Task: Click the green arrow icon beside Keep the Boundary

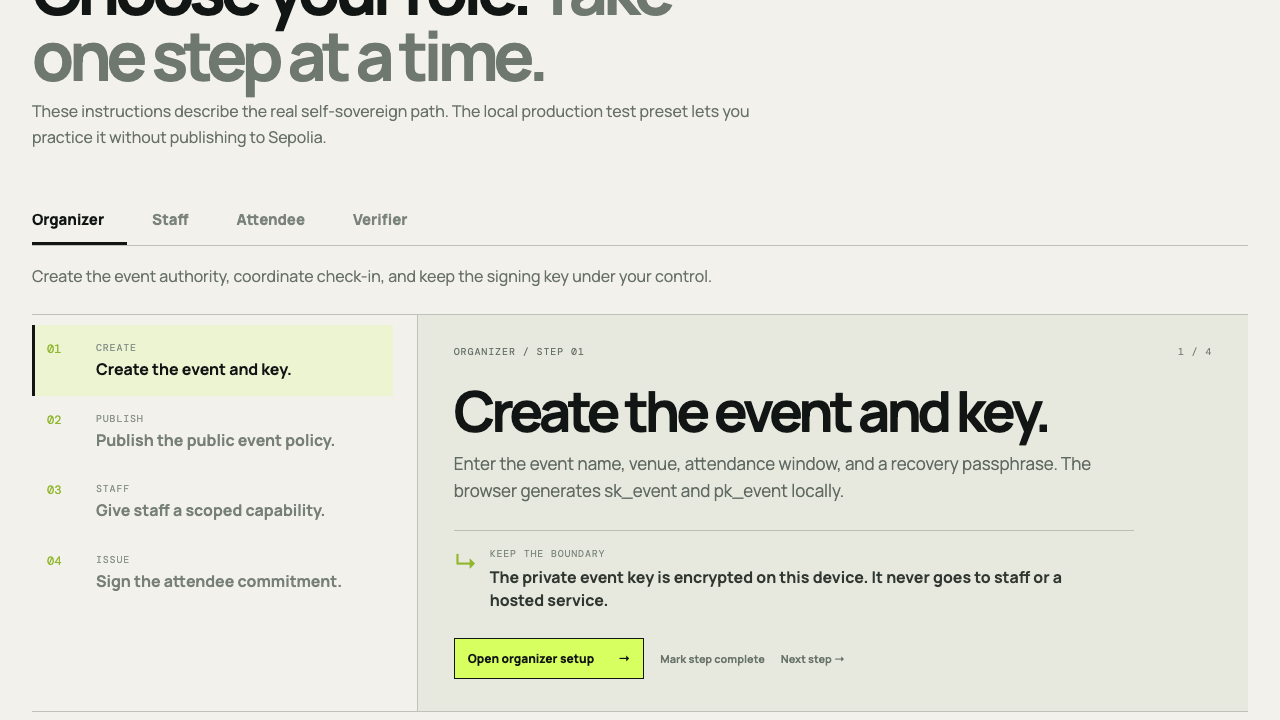Action: click(465, 562)
